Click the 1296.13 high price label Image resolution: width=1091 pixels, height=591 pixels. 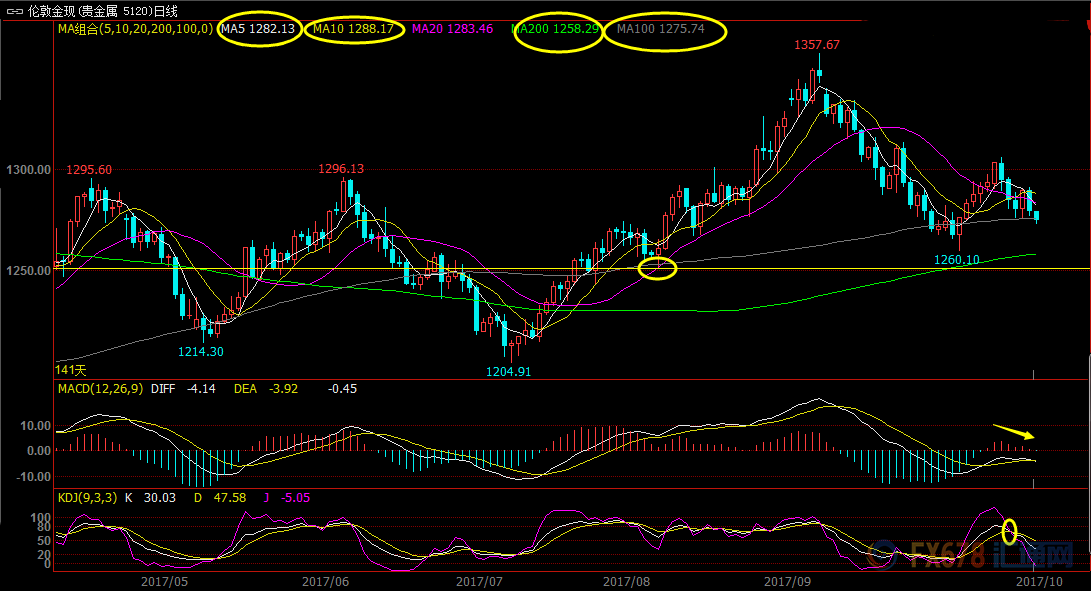pos(341,169)
